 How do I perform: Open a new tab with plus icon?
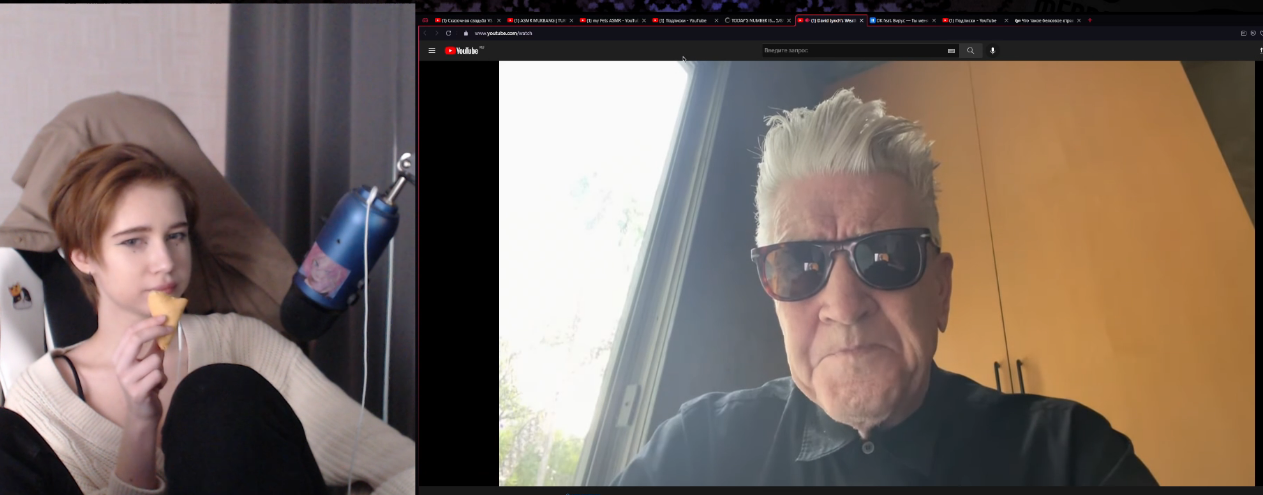point(1089,20)
